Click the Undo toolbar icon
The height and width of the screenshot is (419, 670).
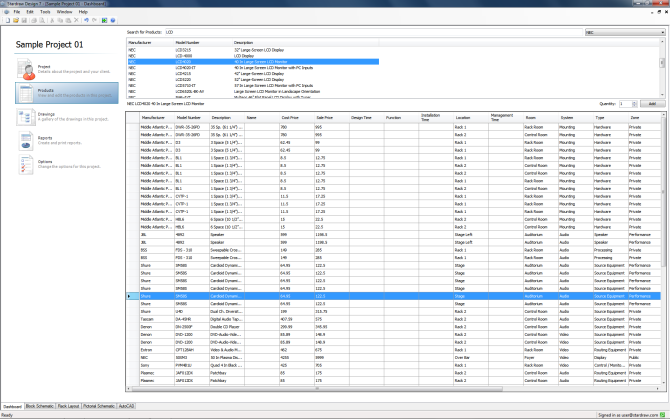pos(87,19)
